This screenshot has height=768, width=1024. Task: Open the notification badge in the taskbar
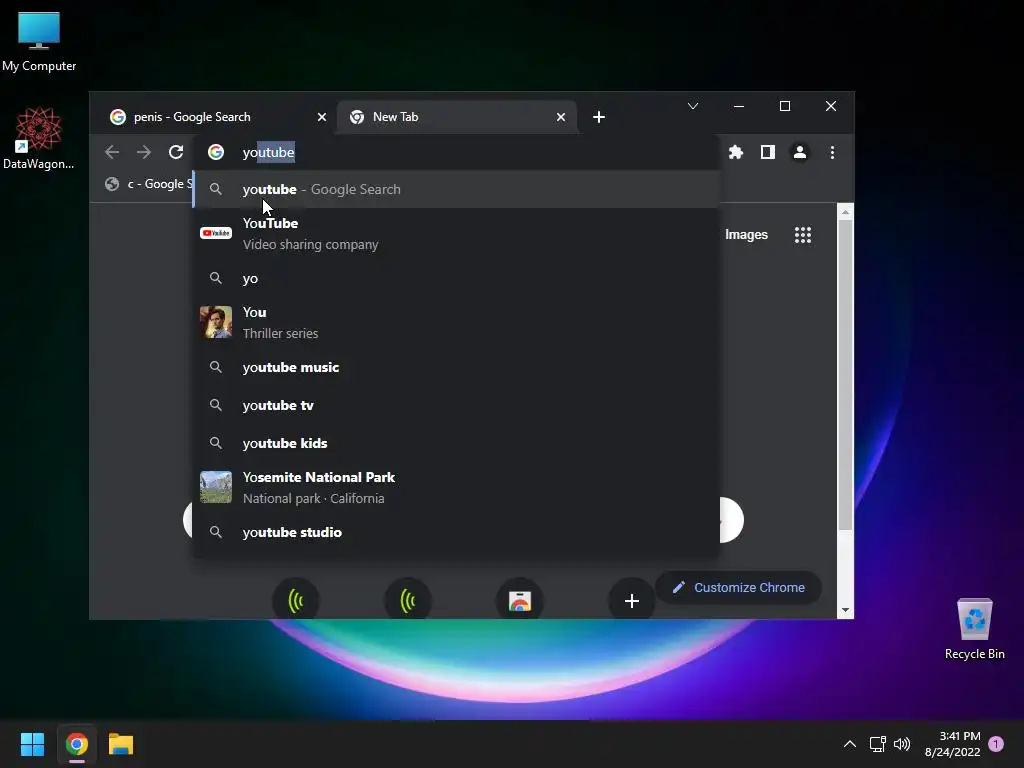[x=996, y=744]
